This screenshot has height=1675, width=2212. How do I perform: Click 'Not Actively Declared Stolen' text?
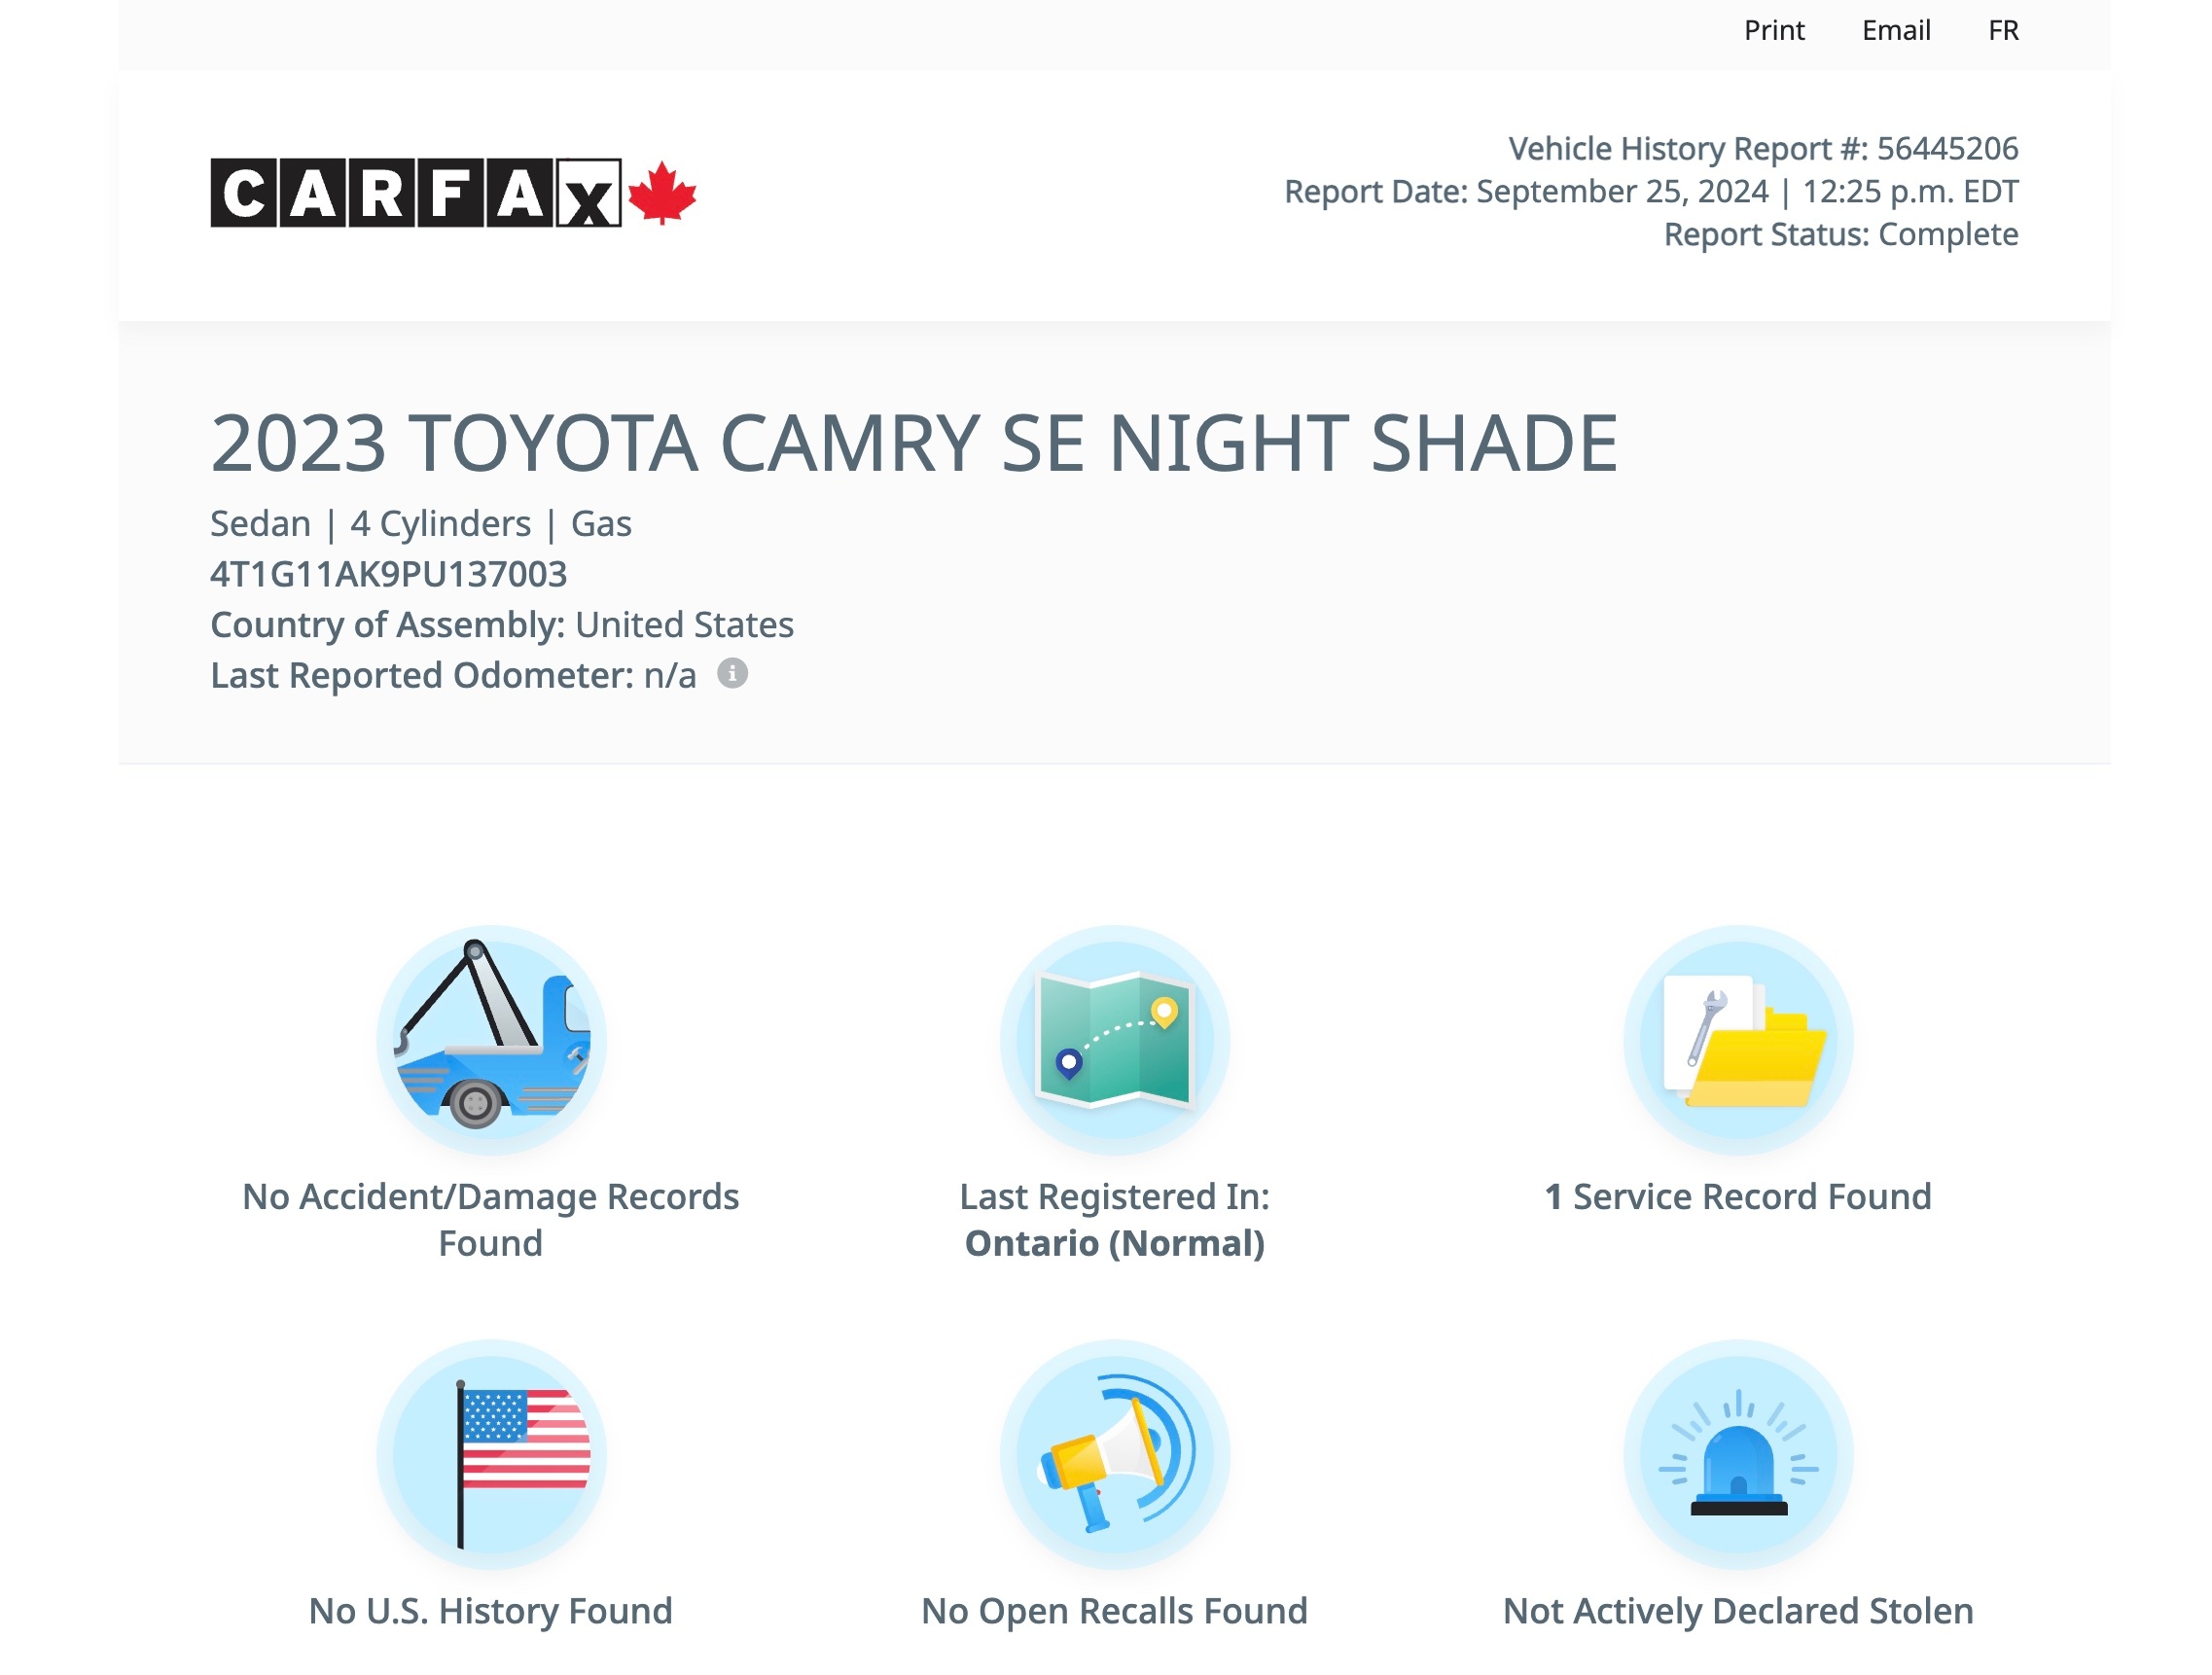click(x=1738, y=1610)
